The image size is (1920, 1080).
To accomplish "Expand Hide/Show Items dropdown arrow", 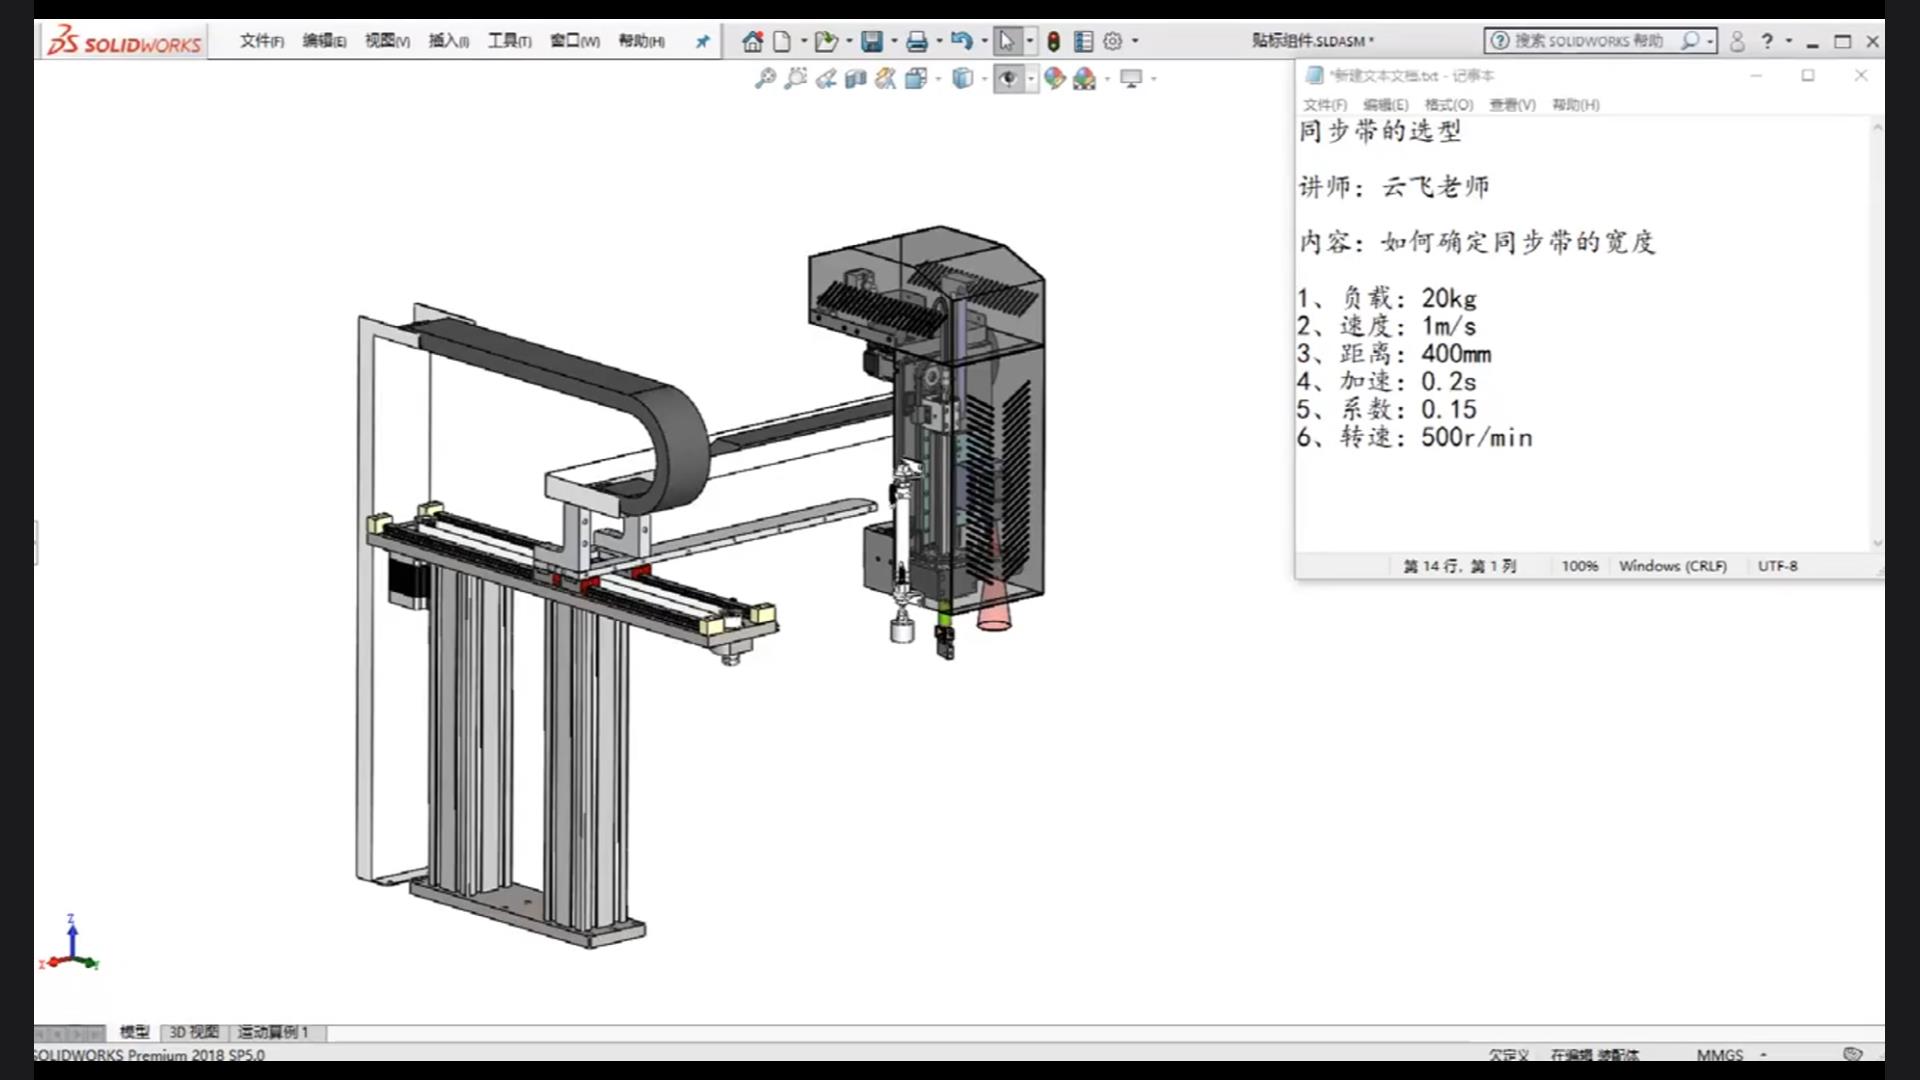I will [1031, 78].
